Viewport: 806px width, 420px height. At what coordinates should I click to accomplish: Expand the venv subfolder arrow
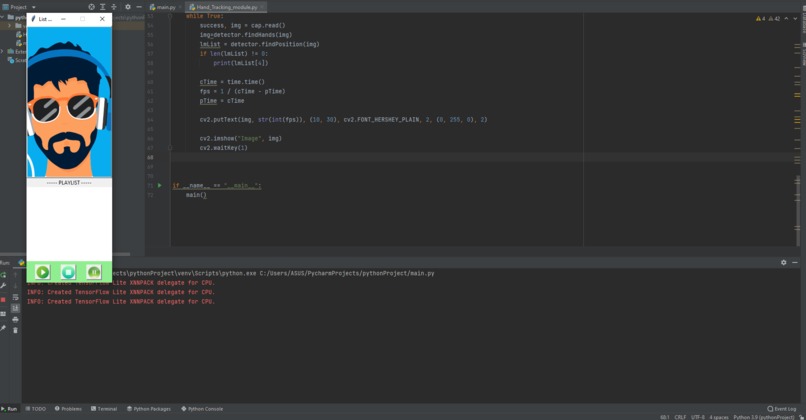tap(9, 26)
